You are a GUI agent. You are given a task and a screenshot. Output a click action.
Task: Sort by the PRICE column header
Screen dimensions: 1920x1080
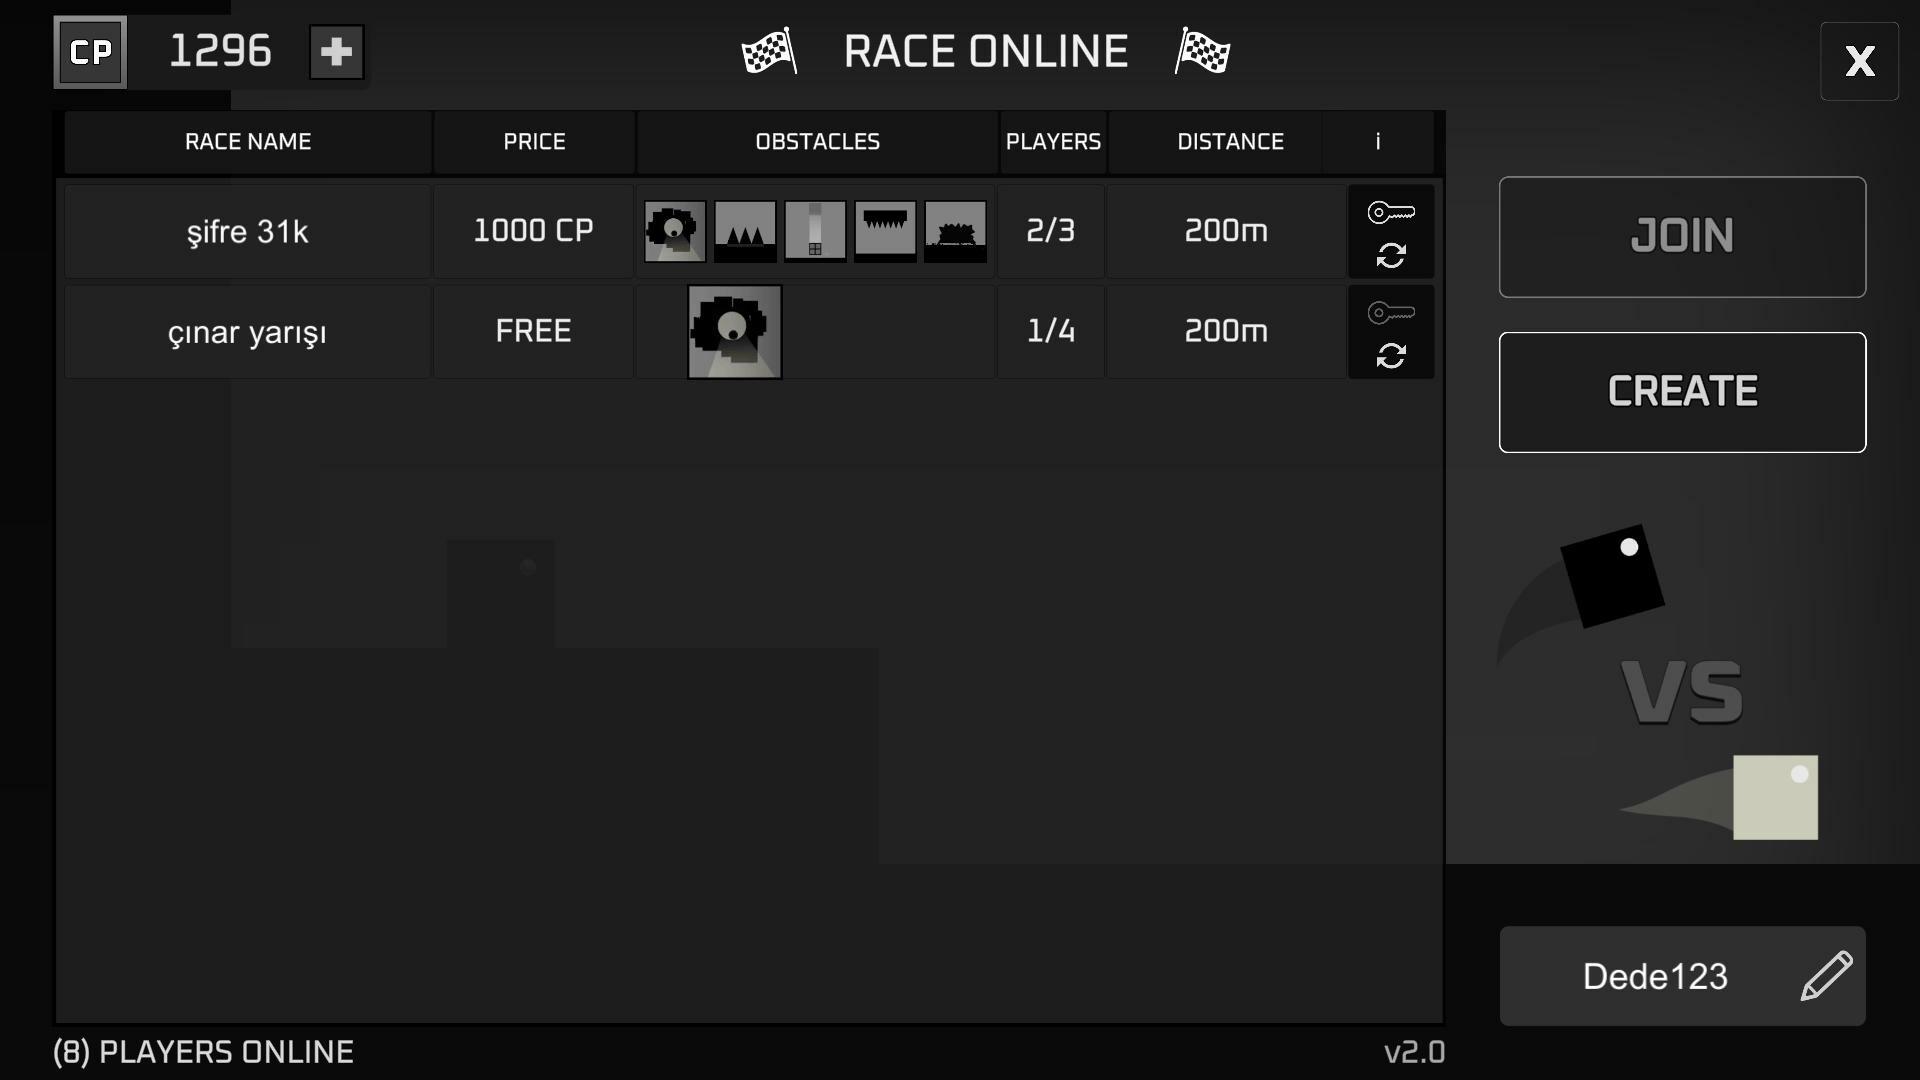(x=534, y=142)
